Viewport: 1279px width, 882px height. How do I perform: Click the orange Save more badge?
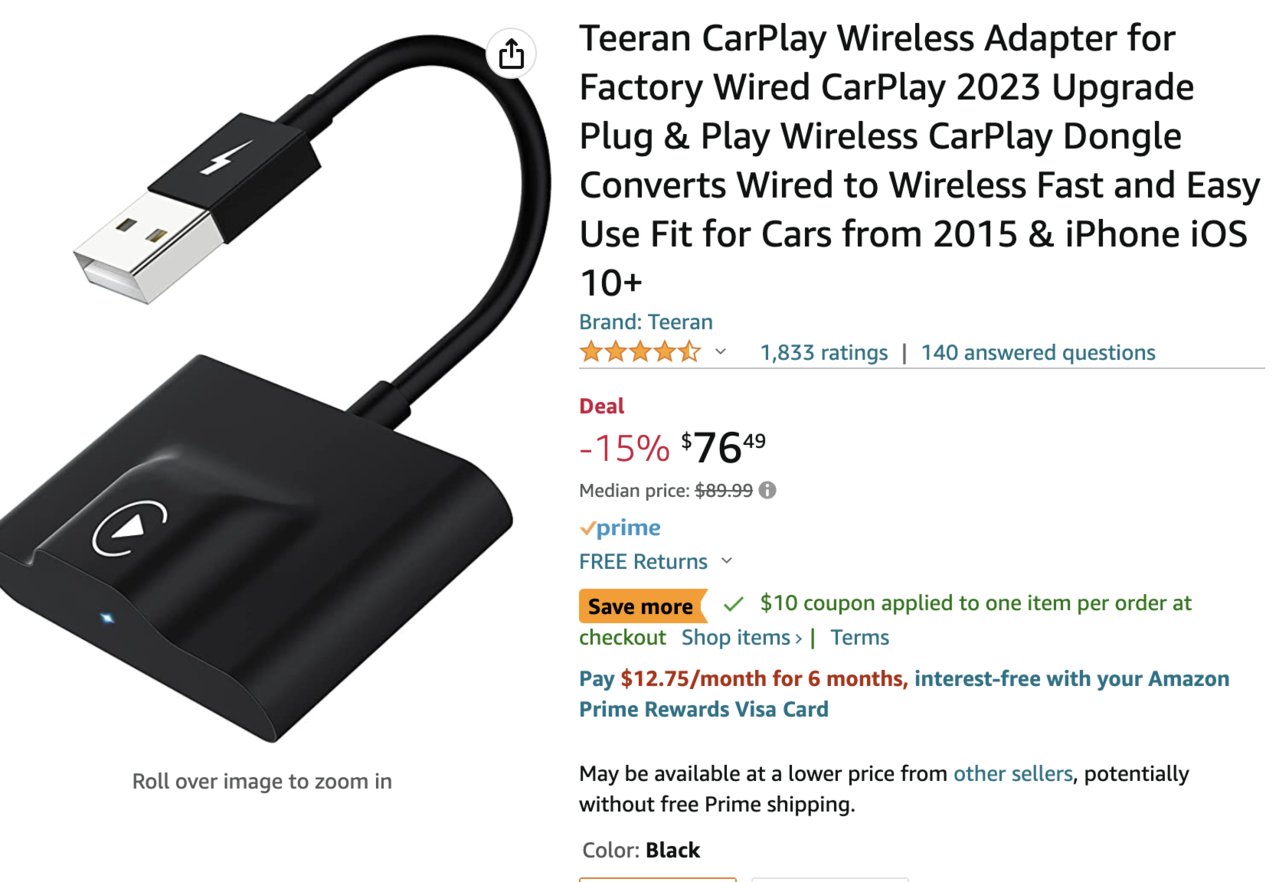641,606
